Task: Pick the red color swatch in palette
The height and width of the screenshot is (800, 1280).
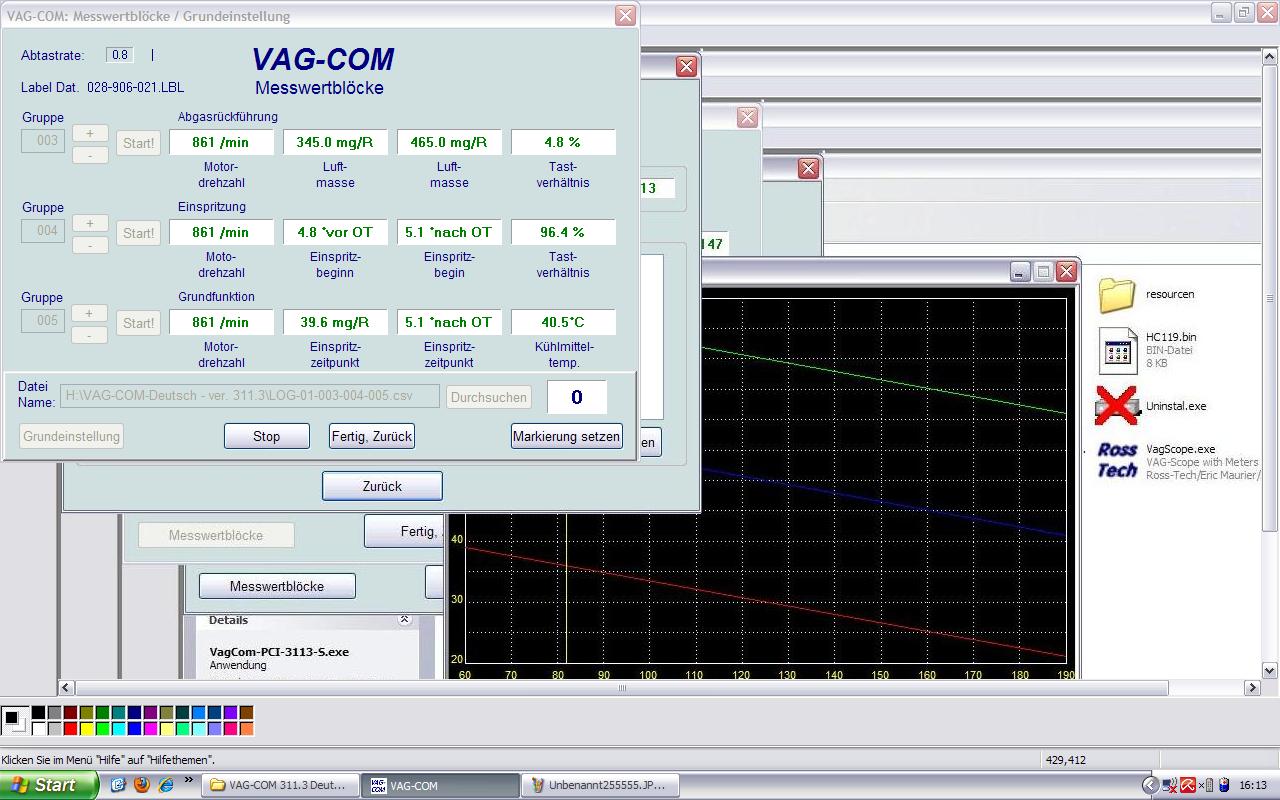Action: pos(70,728)
